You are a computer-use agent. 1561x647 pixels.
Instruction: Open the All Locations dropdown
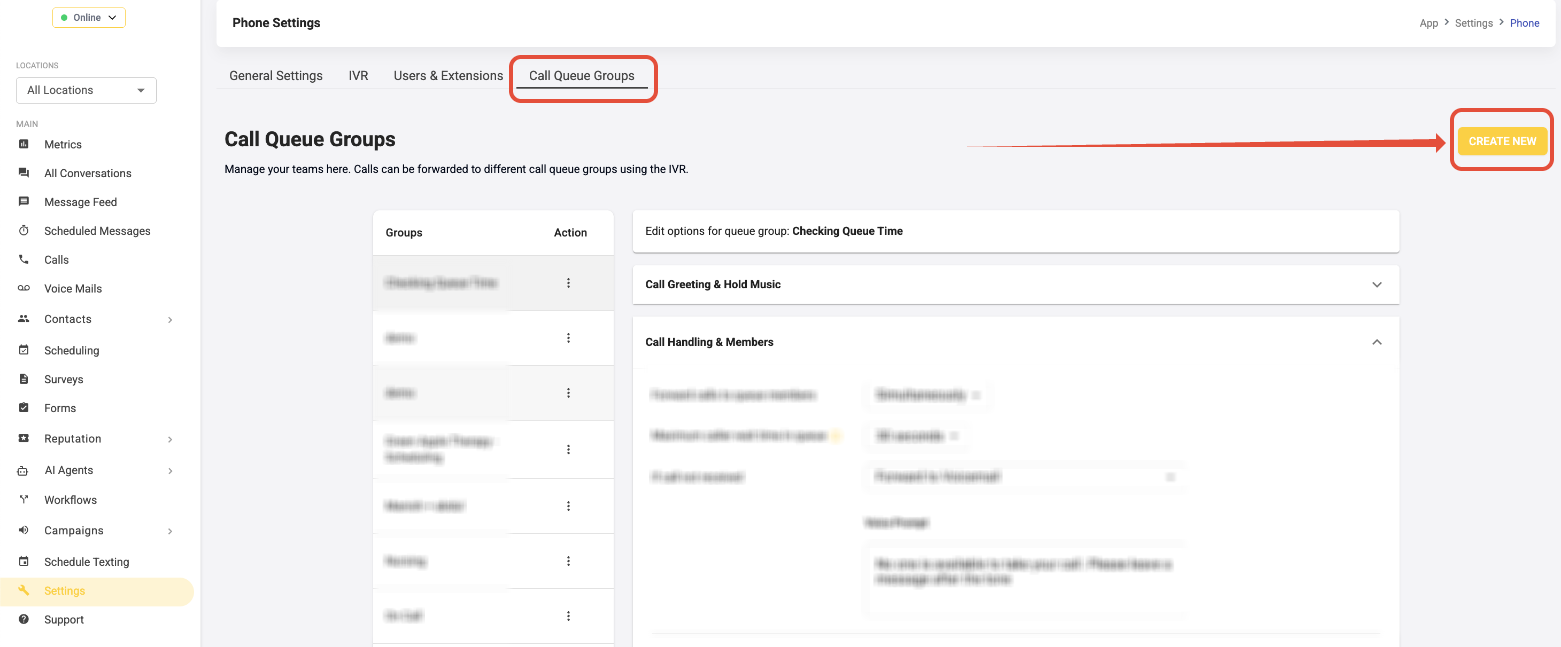click(86, 90)
